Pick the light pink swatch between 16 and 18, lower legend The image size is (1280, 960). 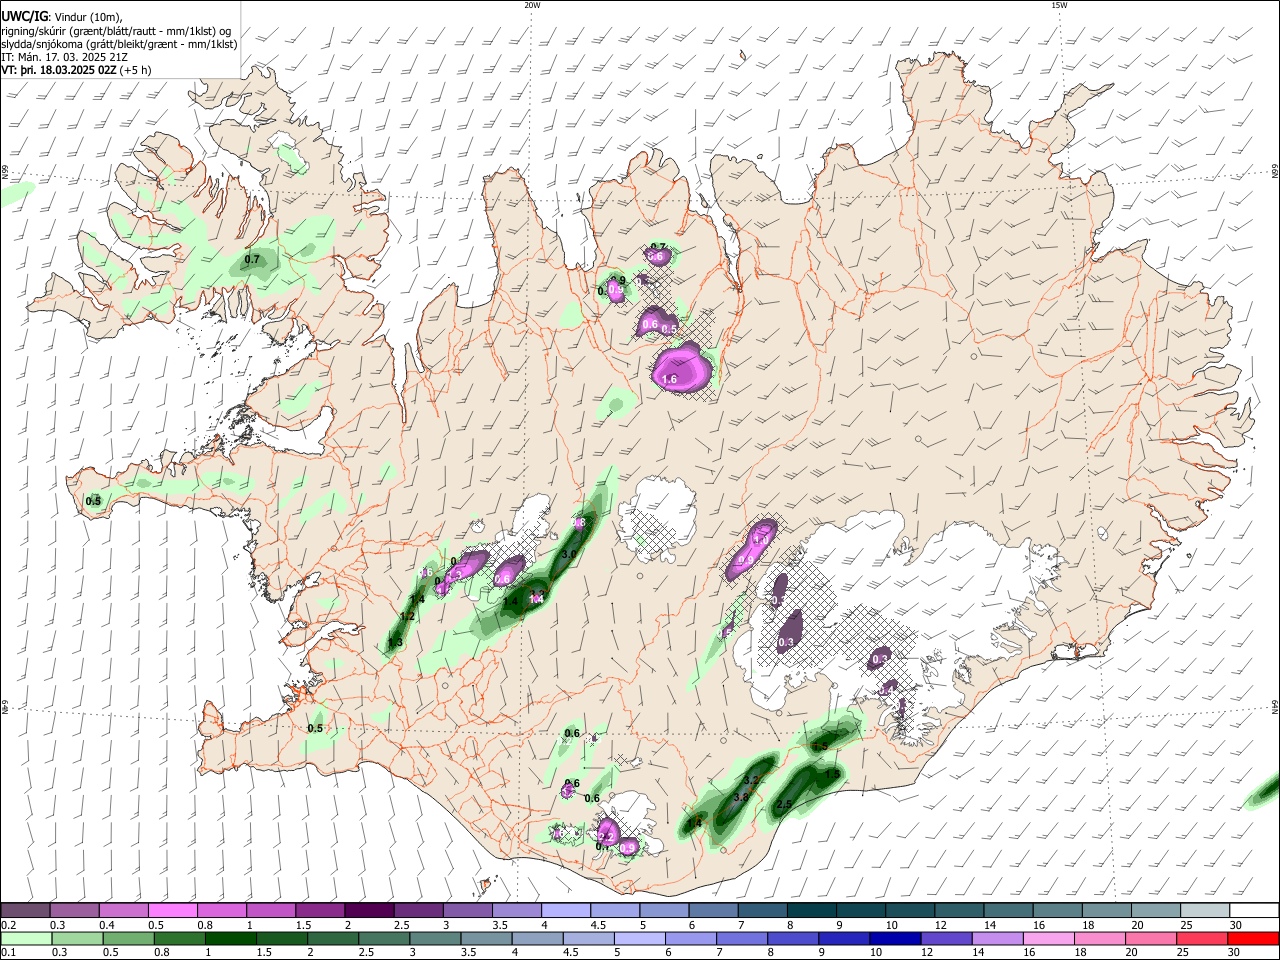[1048, 938]
